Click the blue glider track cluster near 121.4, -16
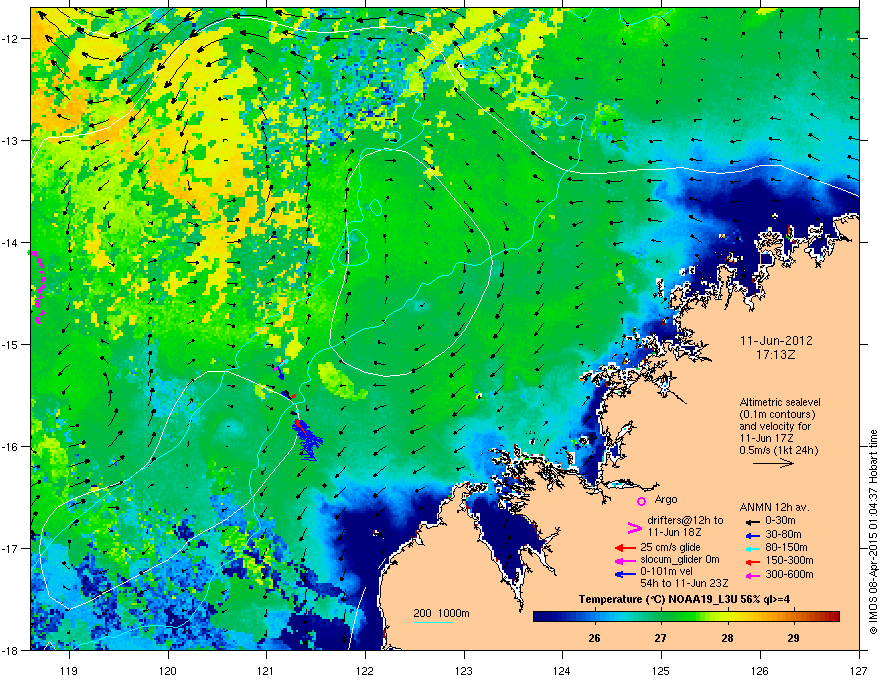This screenshot has height=680, width=880. coord(307,440)
